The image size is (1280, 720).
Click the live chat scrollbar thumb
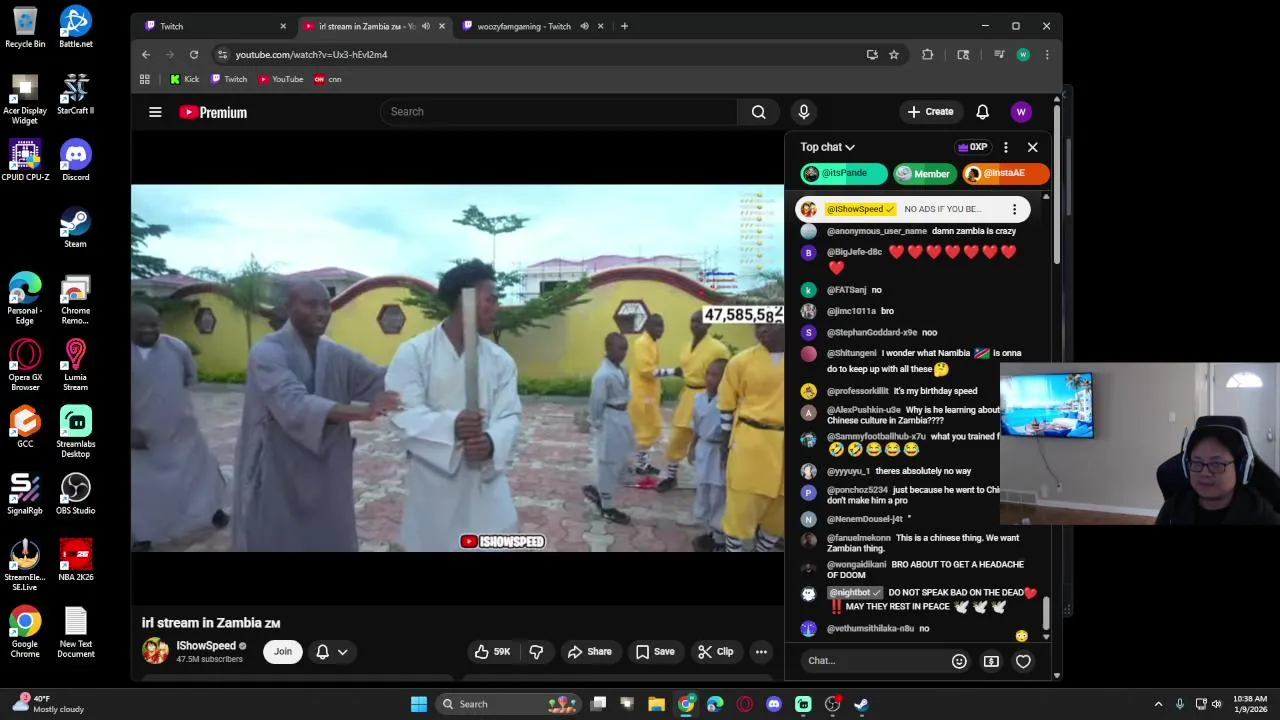pos(1047,613)
